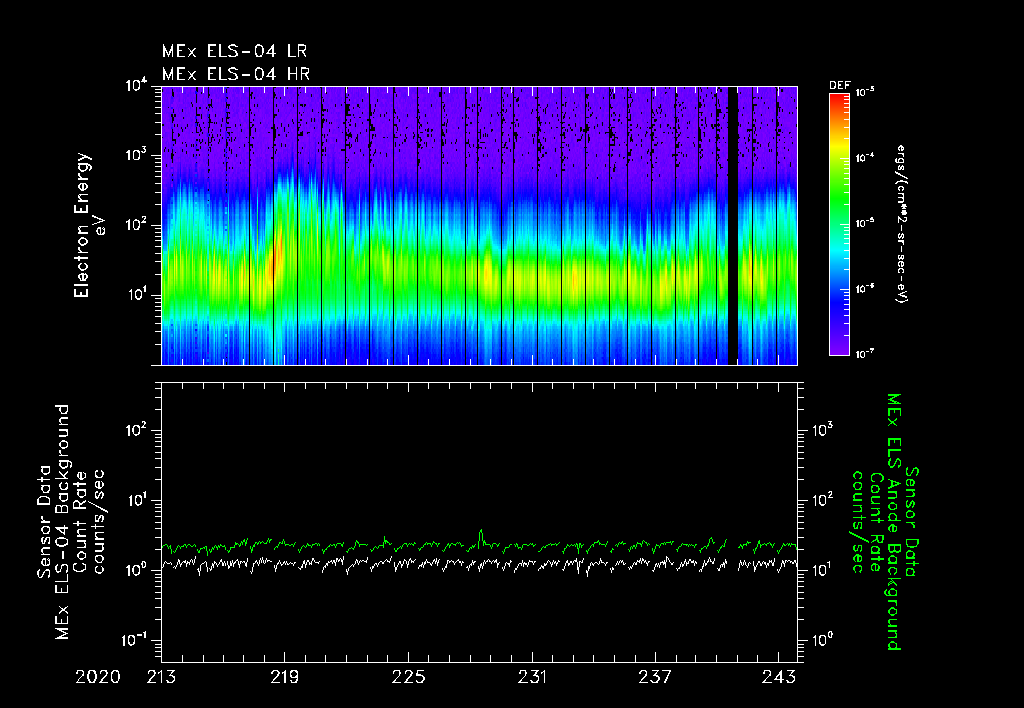This screenshot has width=1024, height=708.
Task: Click the 10^3 tick label on the right green axis
Action: pos(822,429)
